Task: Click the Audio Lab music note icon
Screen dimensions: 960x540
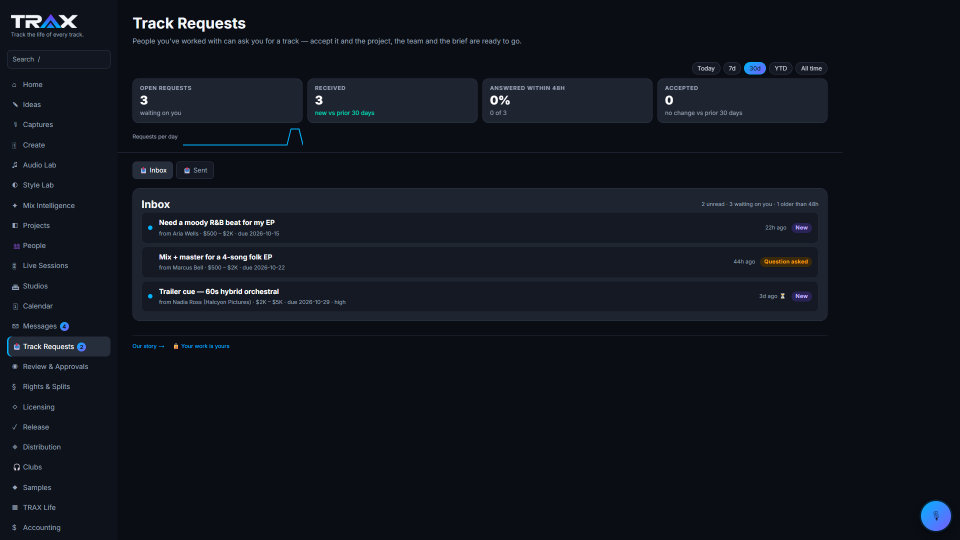Action: coord(15,165)
